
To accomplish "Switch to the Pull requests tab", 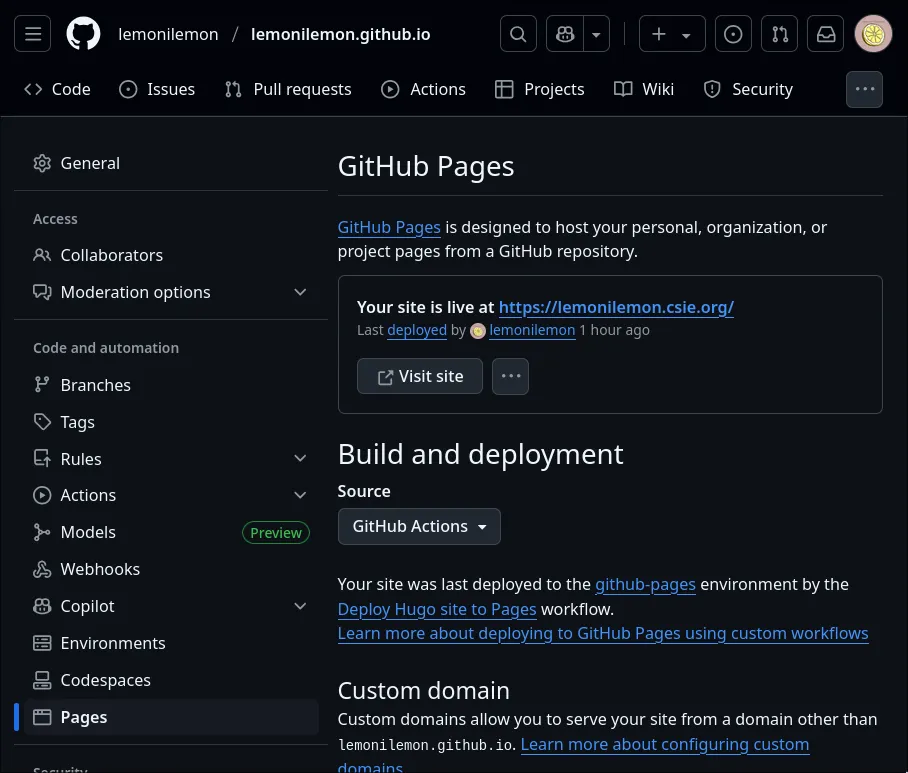I will pos(288,89).
